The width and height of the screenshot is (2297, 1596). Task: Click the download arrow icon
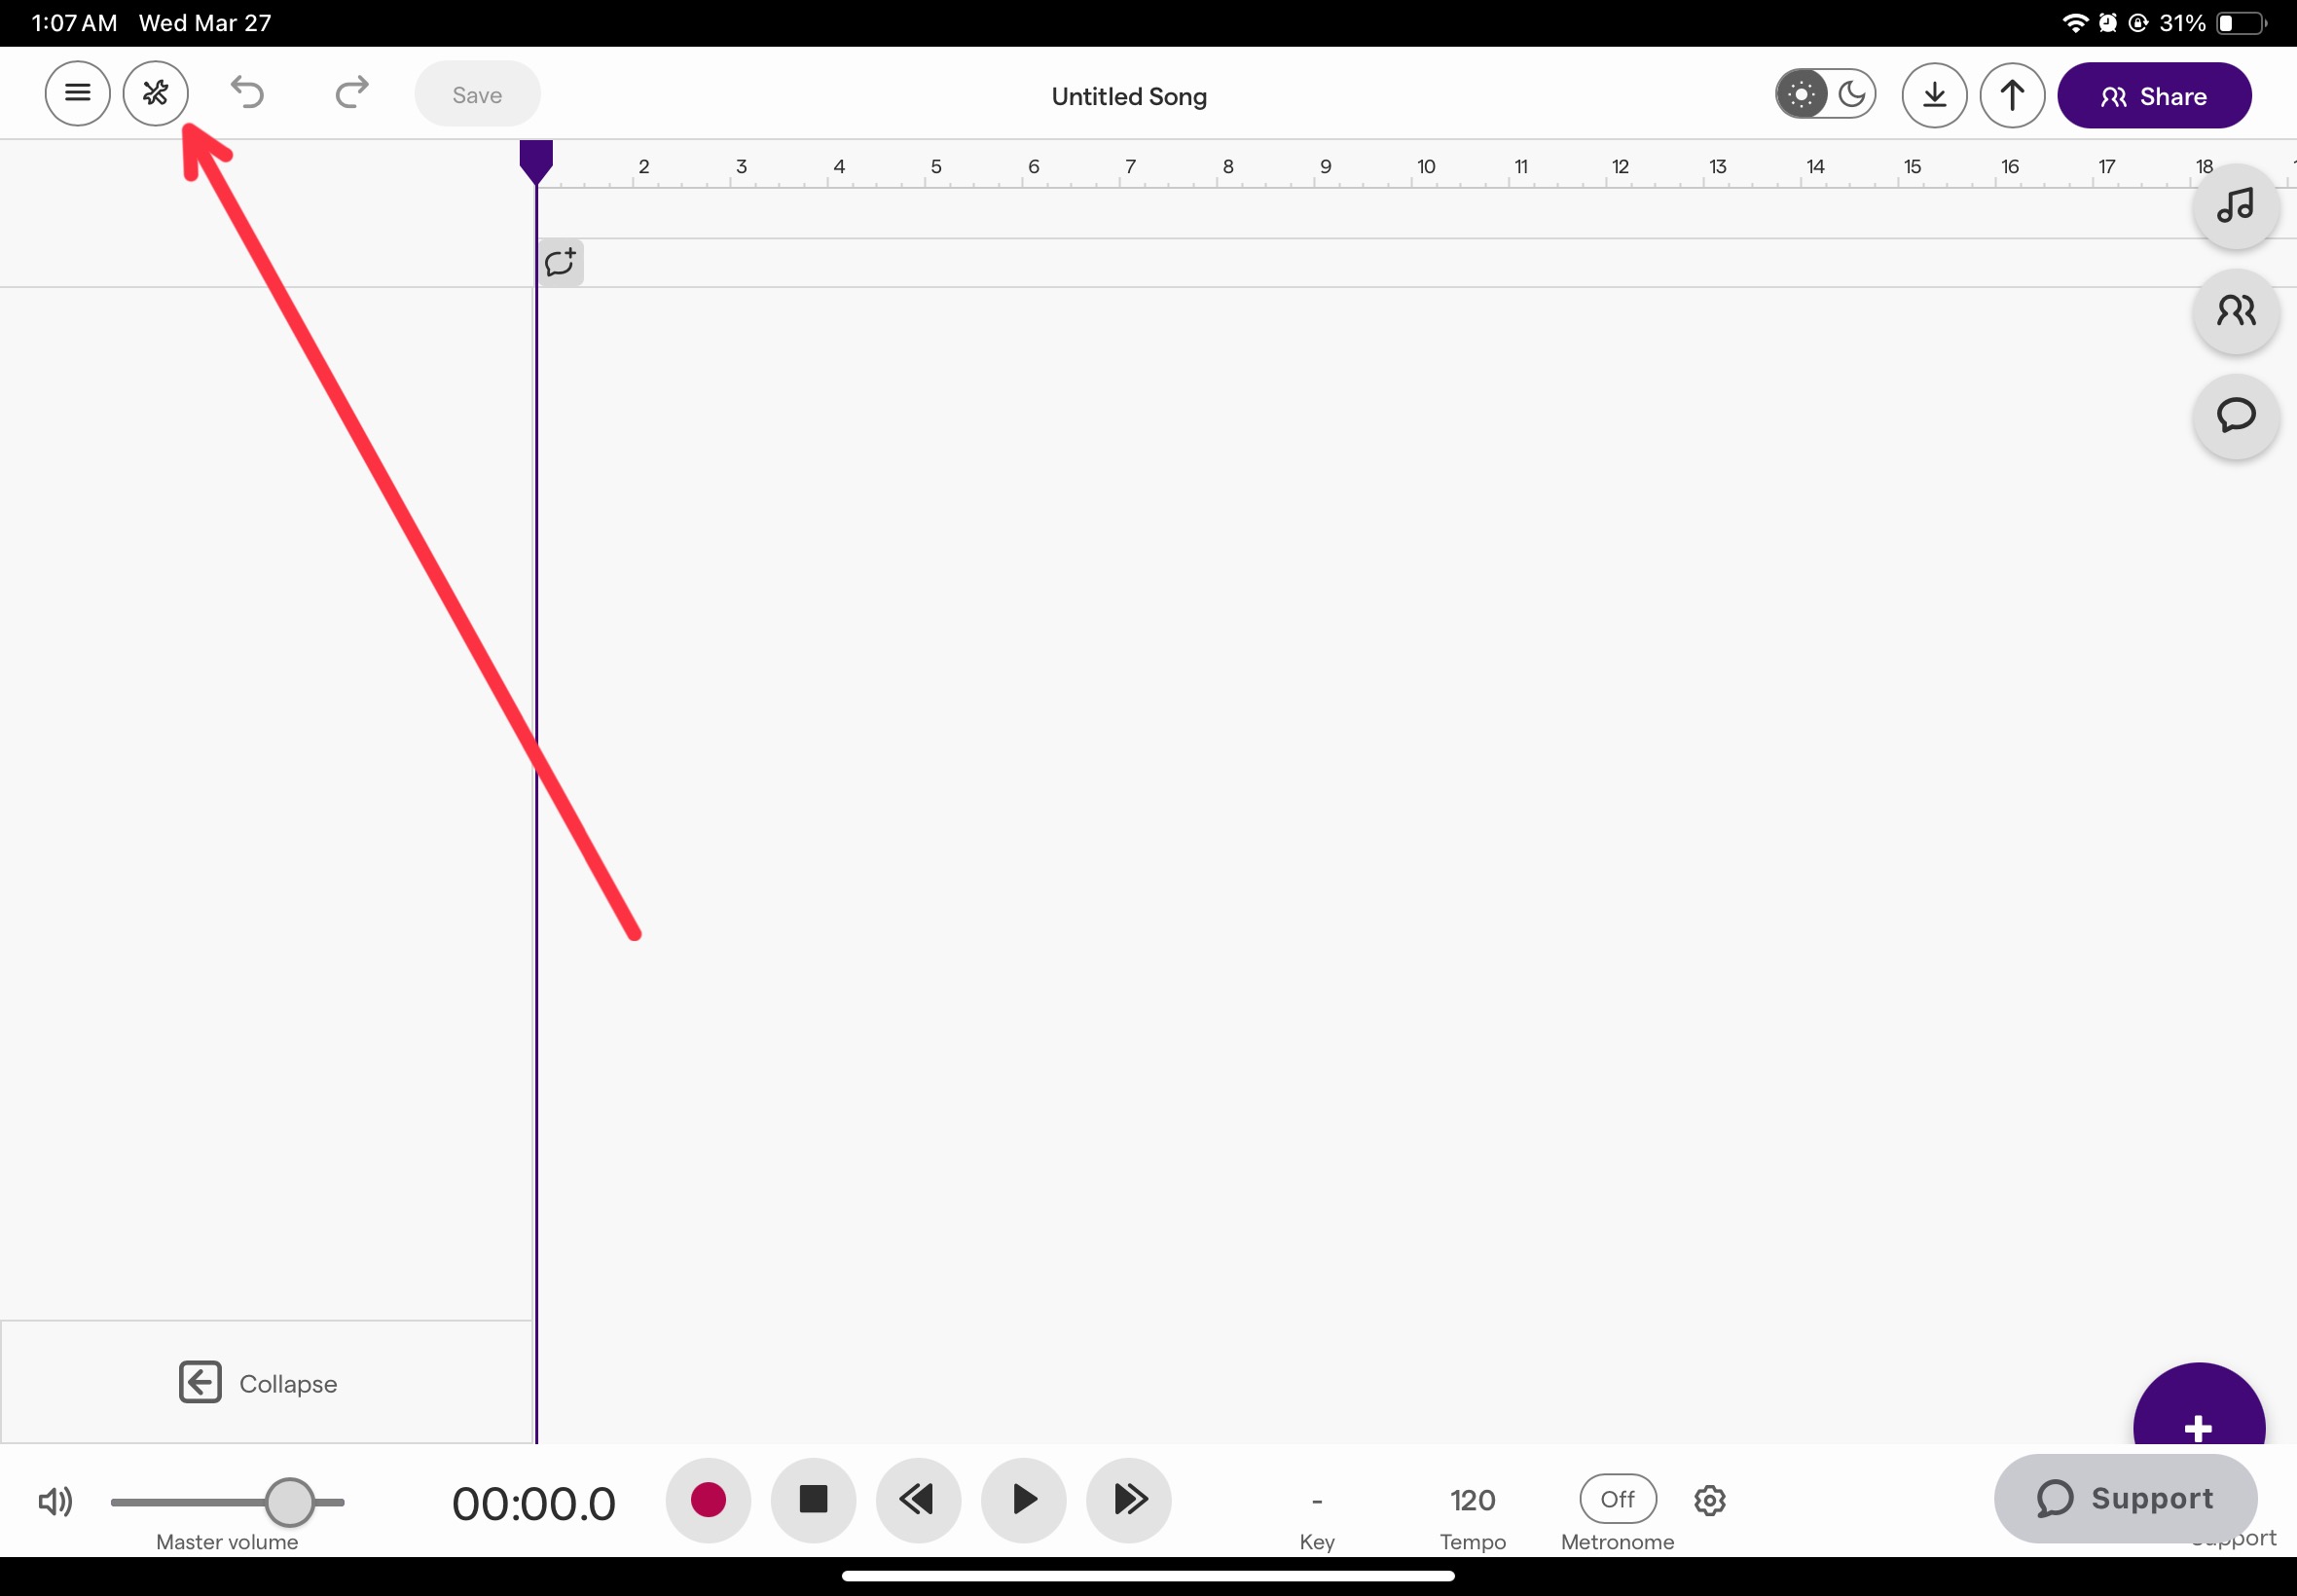click(1934, 95)
